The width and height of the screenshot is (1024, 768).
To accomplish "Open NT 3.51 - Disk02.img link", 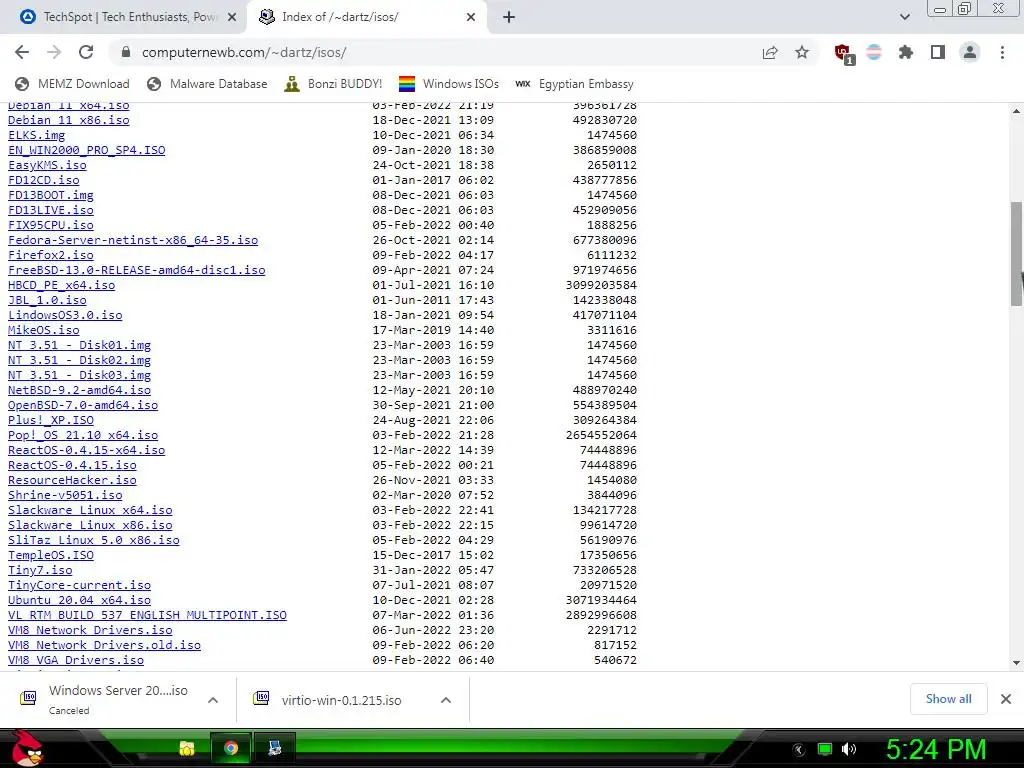I will (80, 360).
